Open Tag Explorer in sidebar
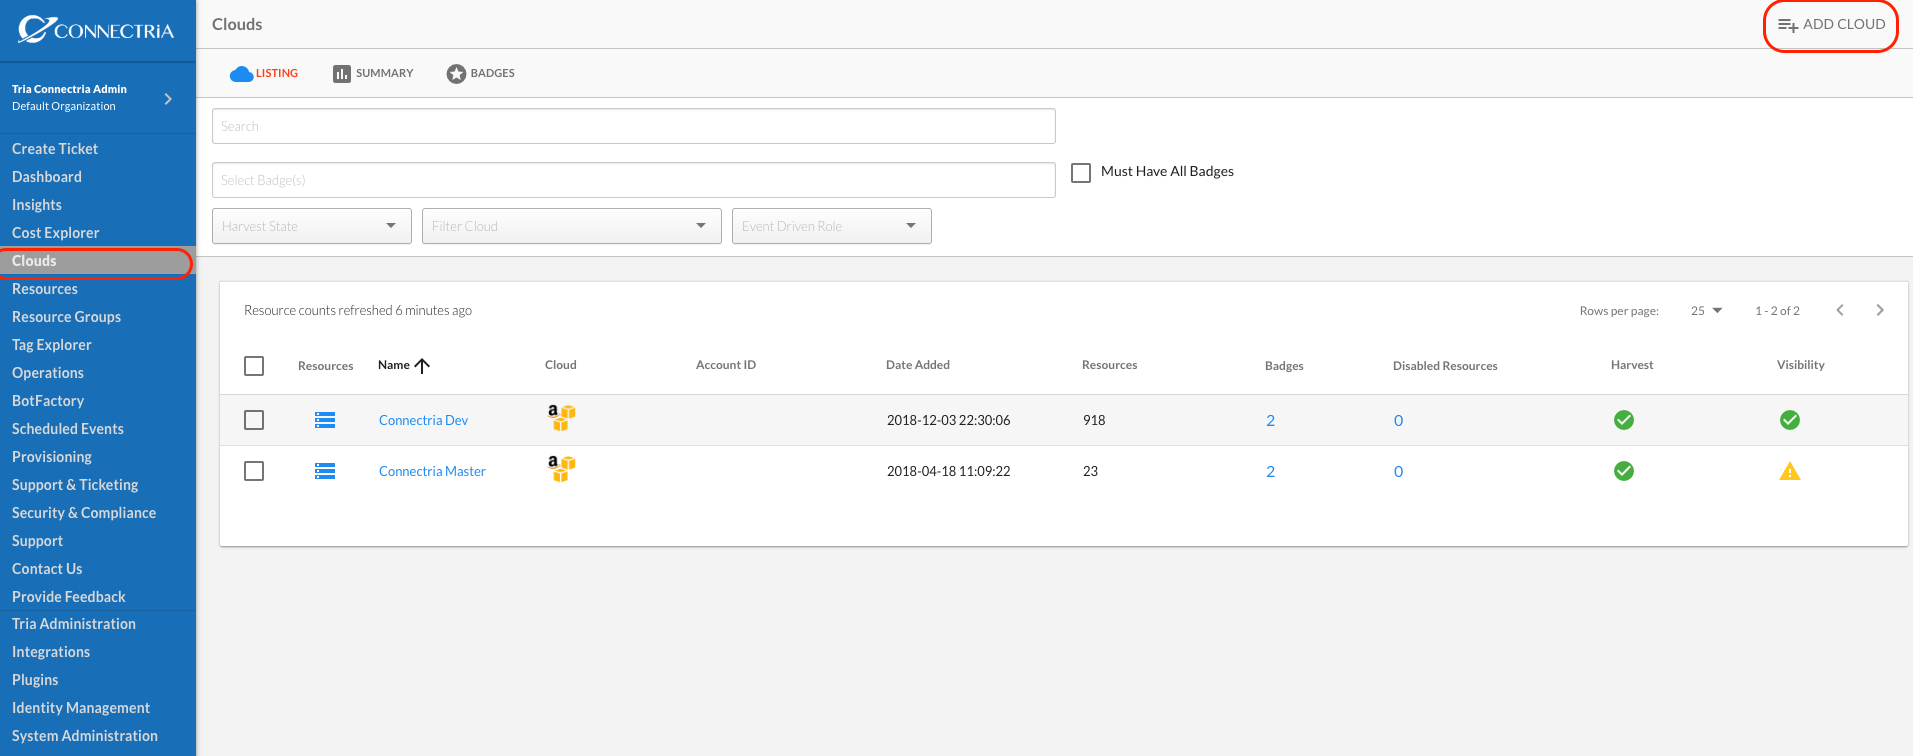 (52, 345)
